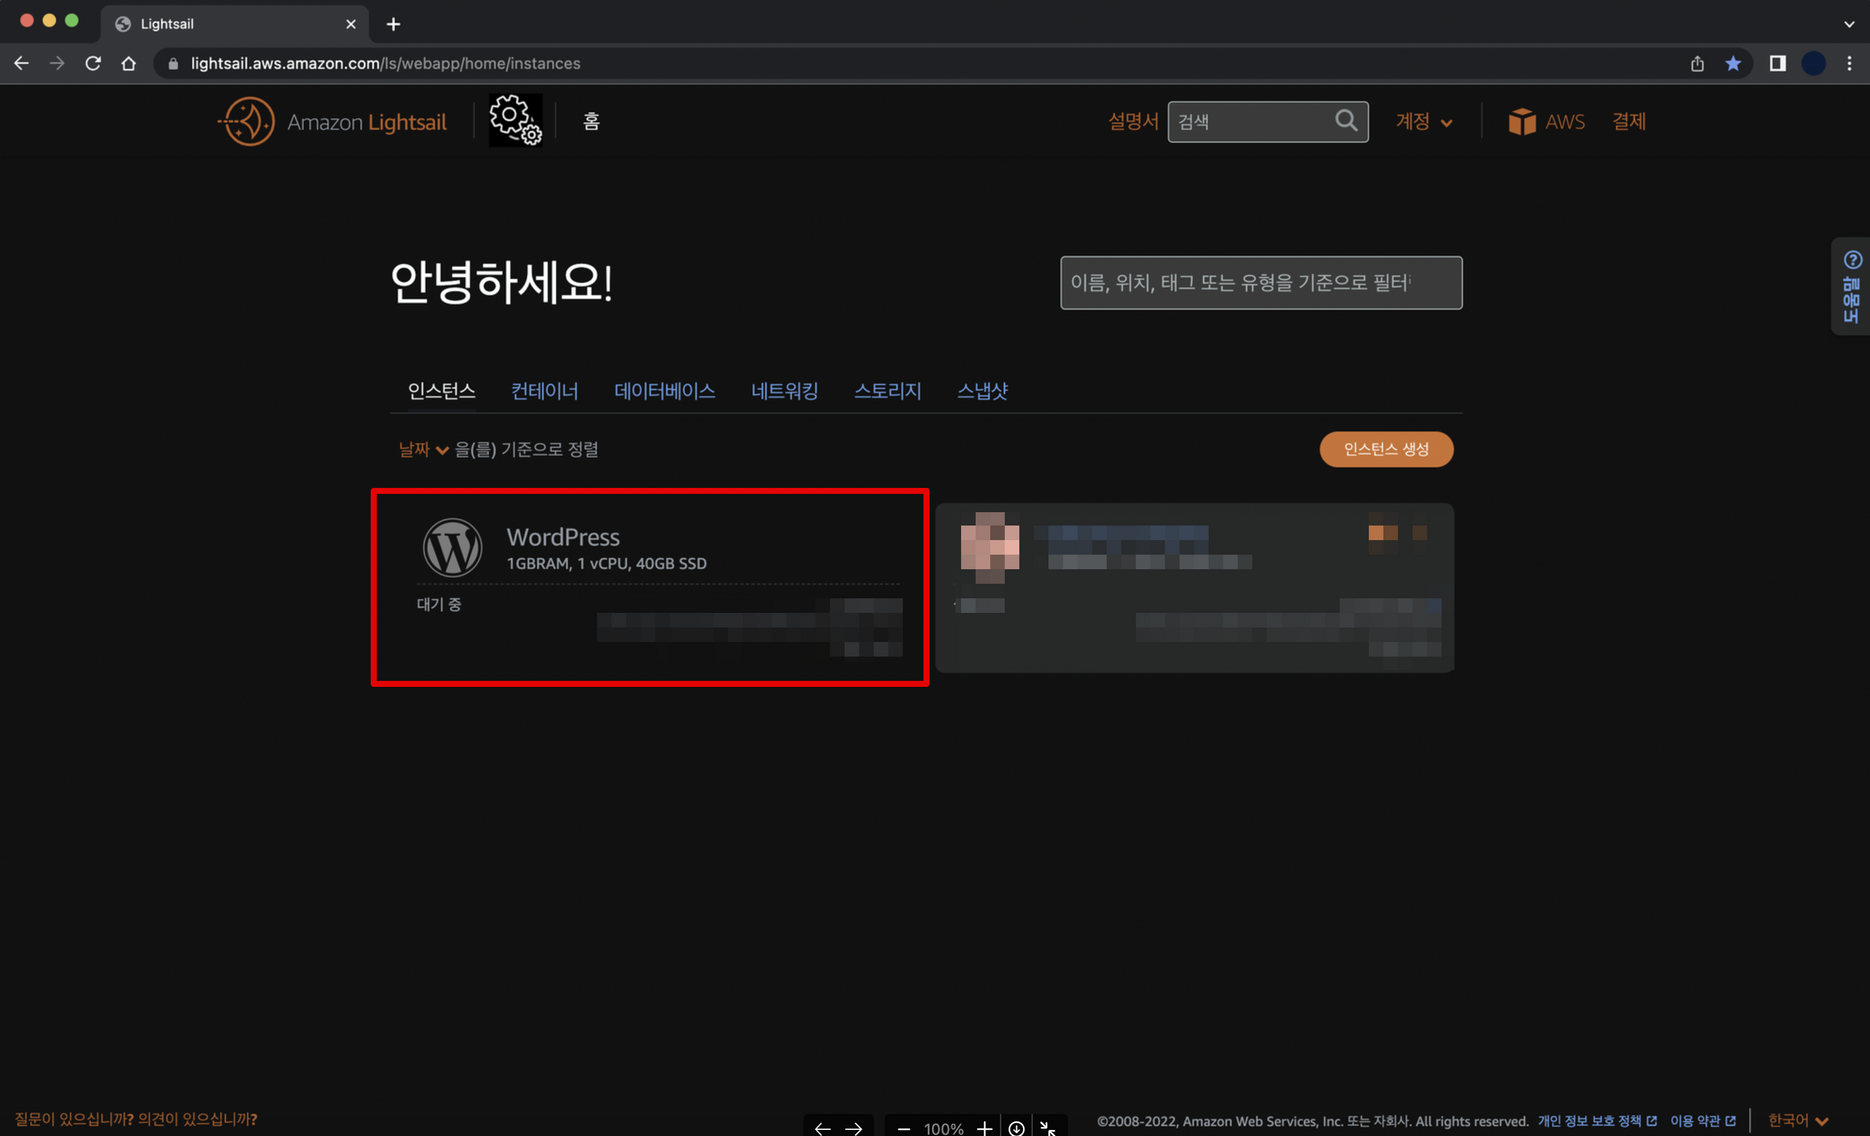This screenshot has width=1870, height=1136.
Task: Click the feedback link 질문이 있으십니까? 의견이 있으십니까?
Action: (x=136, y=1119)
